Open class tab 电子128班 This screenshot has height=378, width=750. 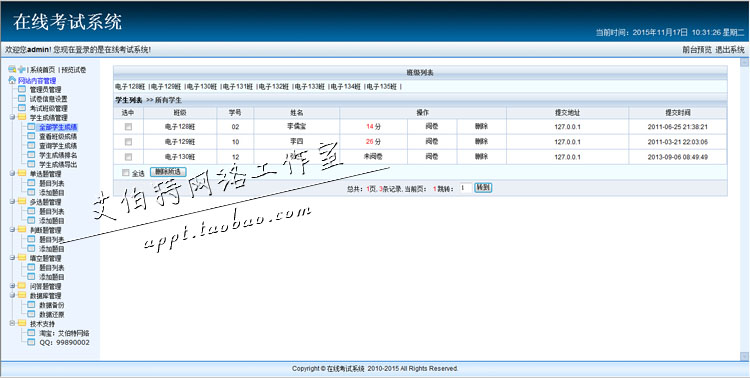pos(130,87)
